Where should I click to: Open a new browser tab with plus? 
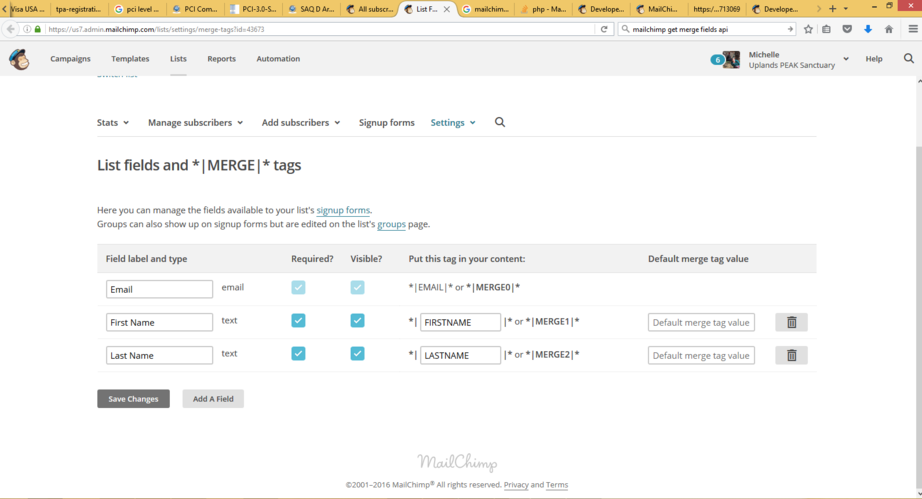click(832, 9)
